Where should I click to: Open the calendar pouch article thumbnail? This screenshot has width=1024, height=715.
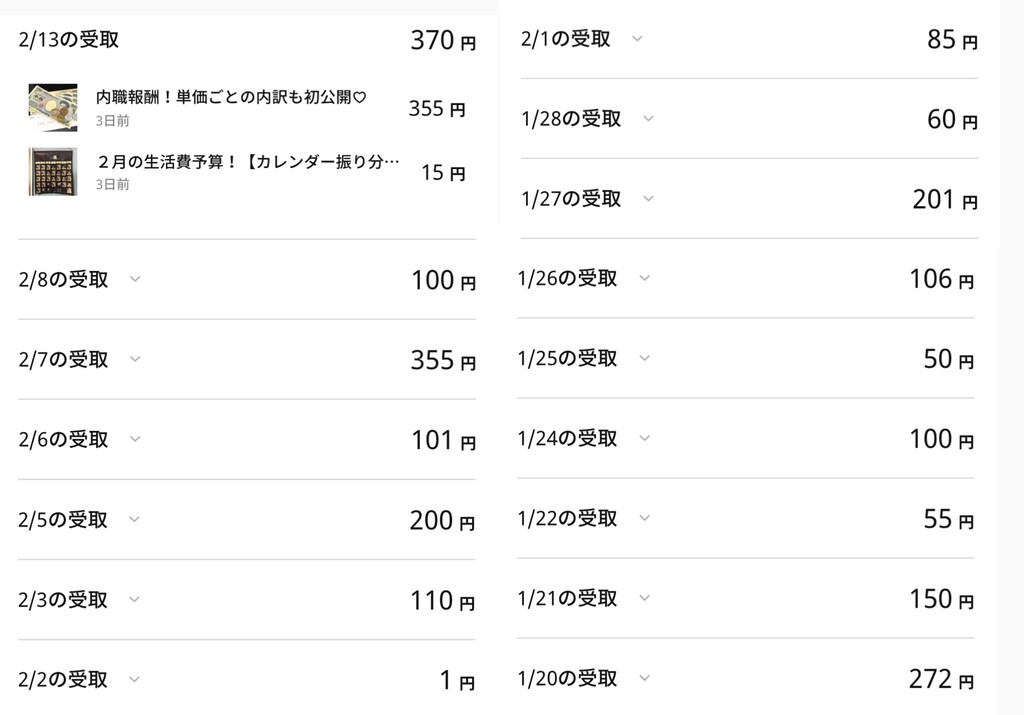click(53, 172)
